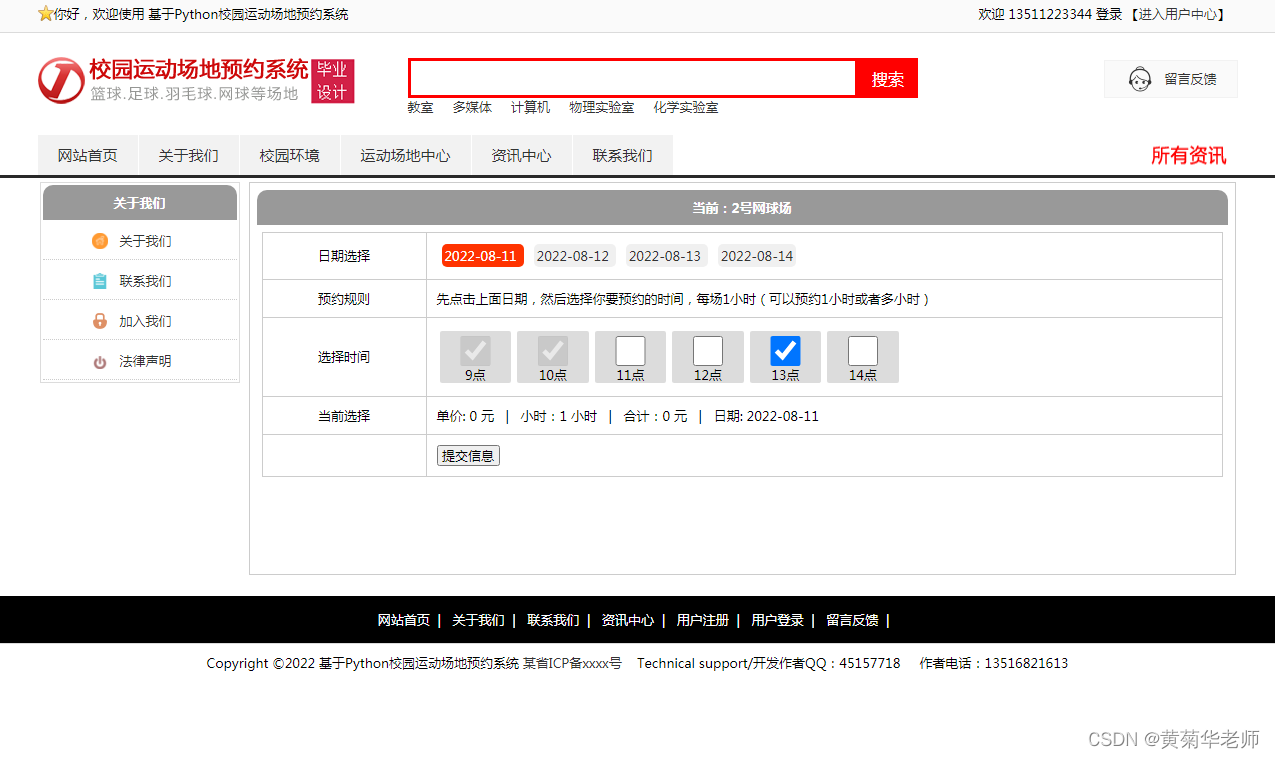
Task: Open the 运动场地中心 menu
Action: click(405, 155)
